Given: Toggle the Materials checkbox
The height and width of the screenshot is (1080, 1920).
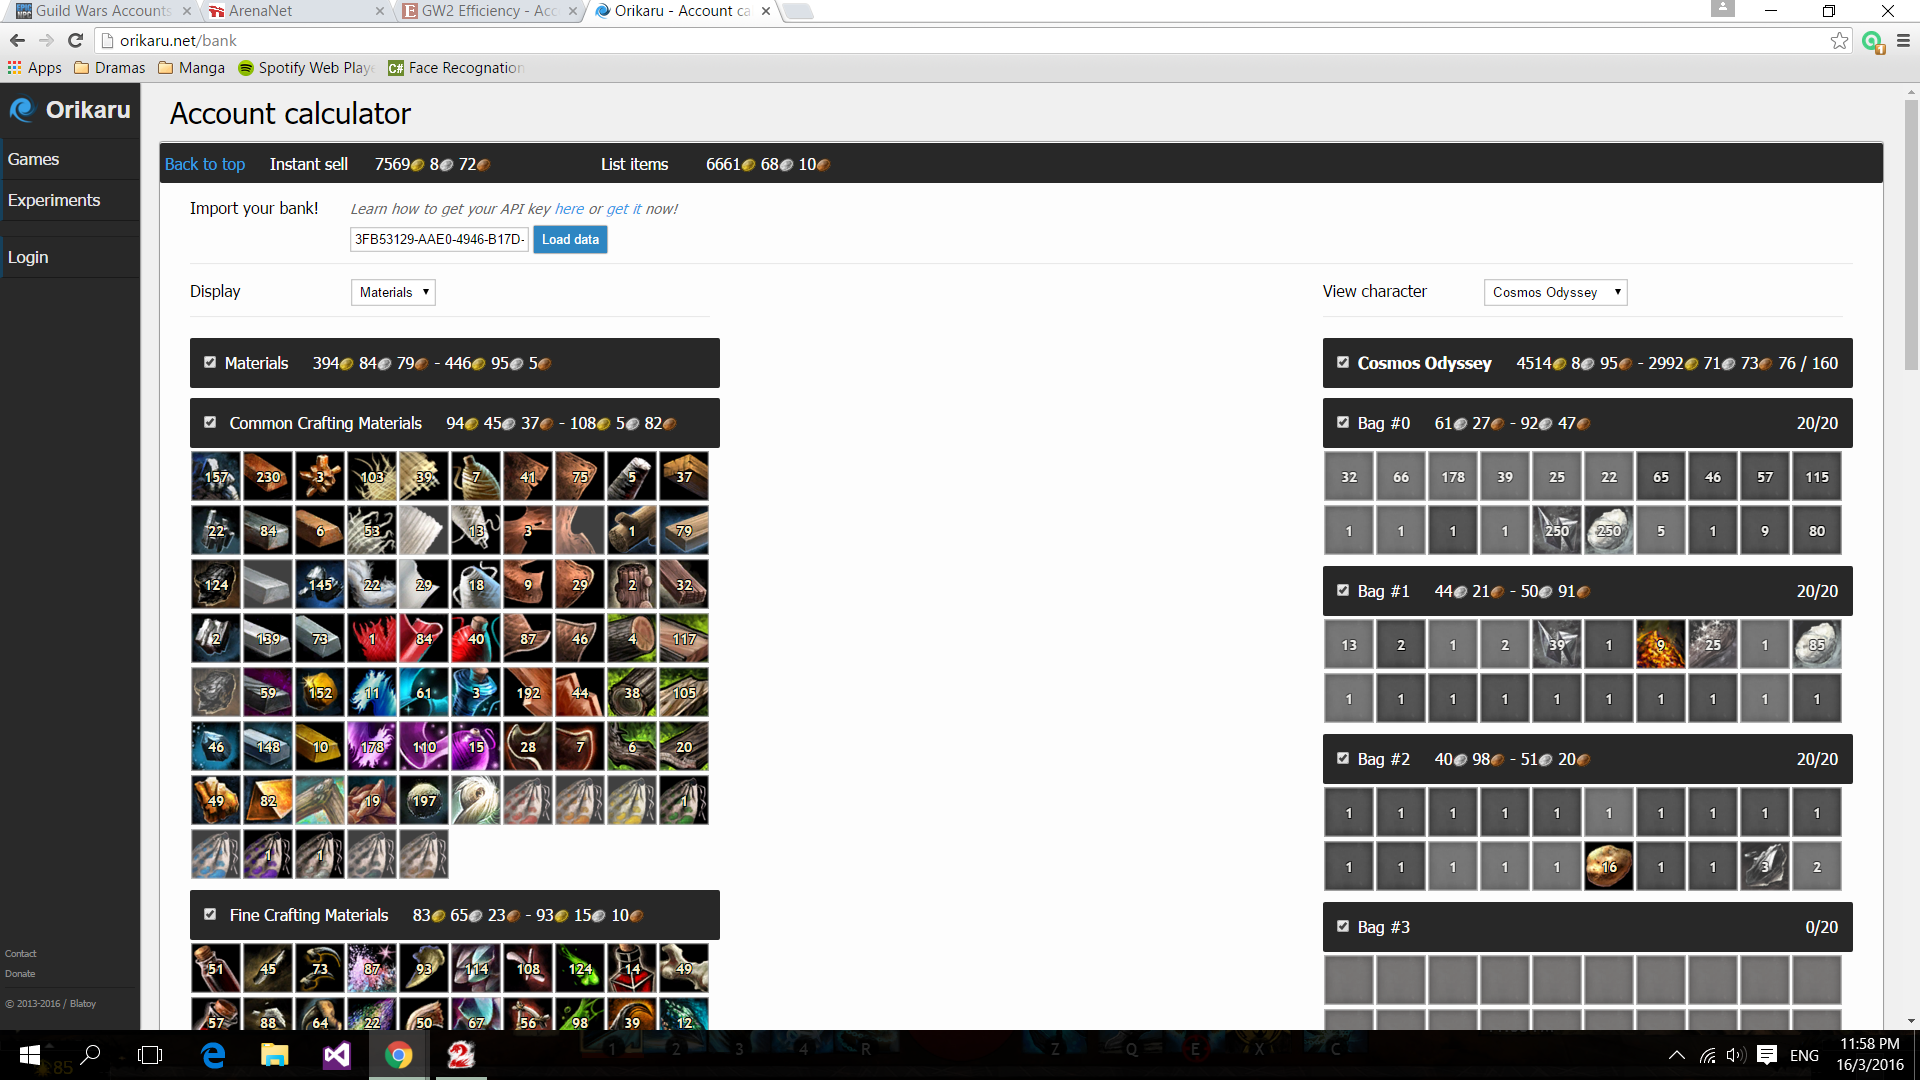Looking at the screenshot, I should point(210,362).
